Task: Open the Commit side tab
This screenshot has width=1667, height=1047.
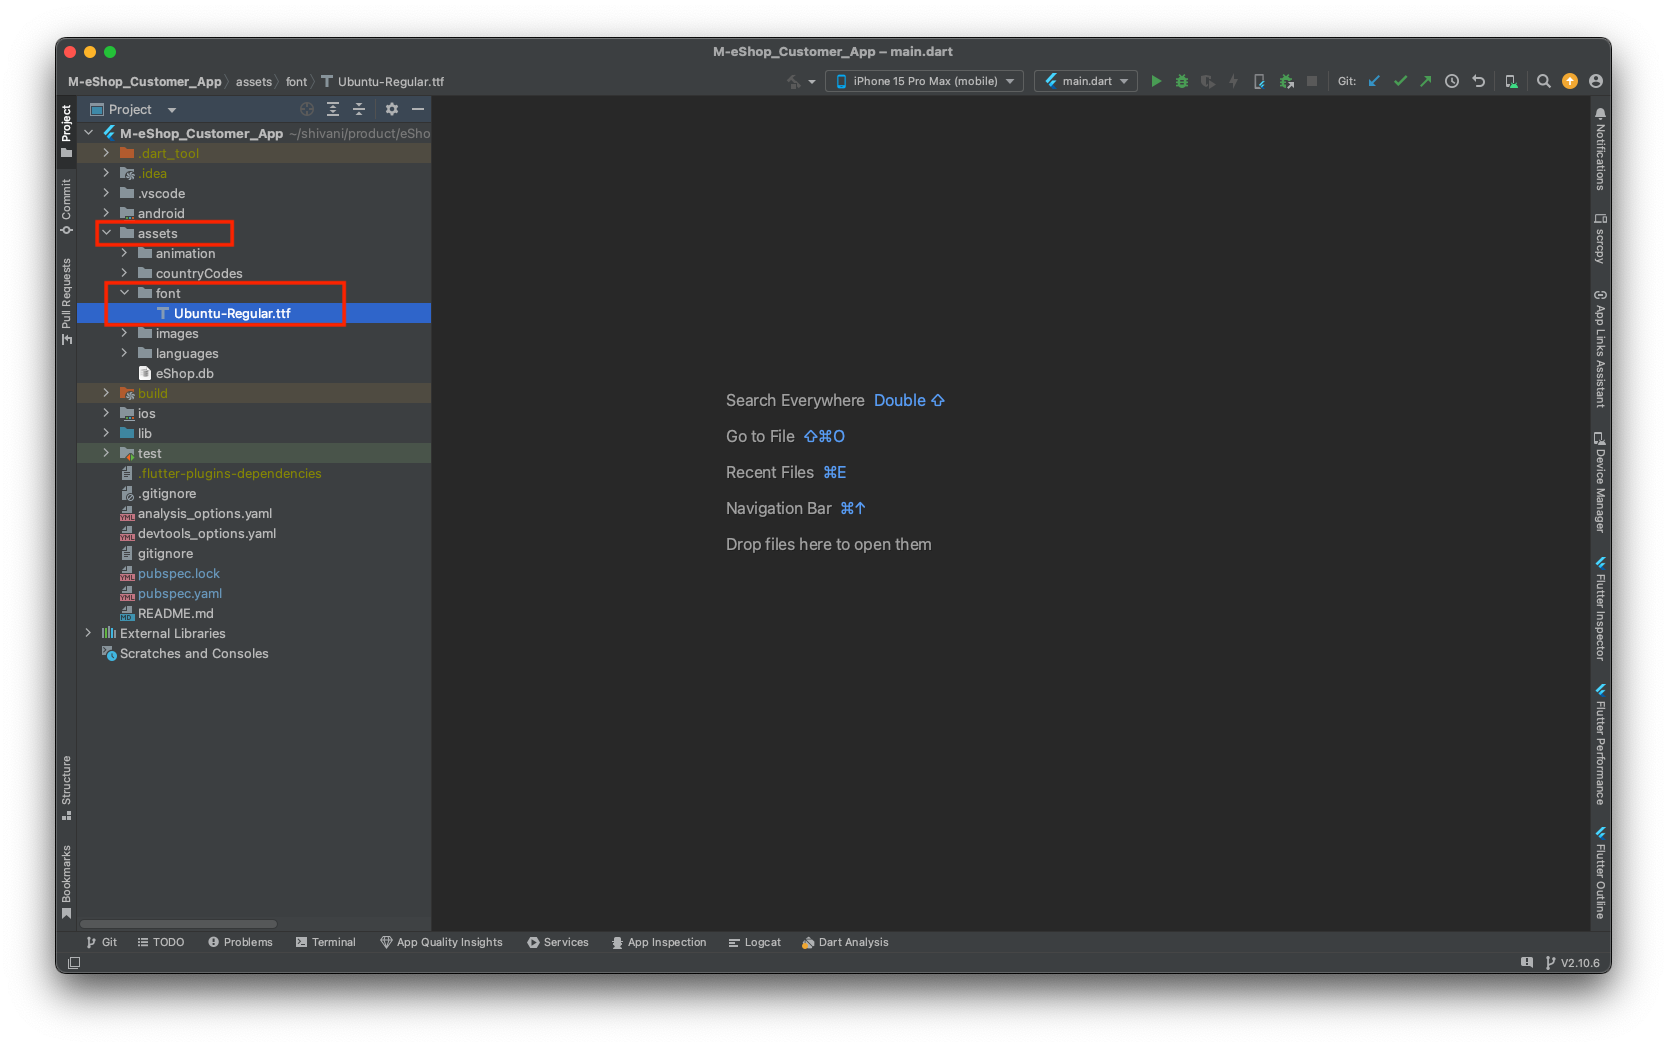Action: click(66, 206)
